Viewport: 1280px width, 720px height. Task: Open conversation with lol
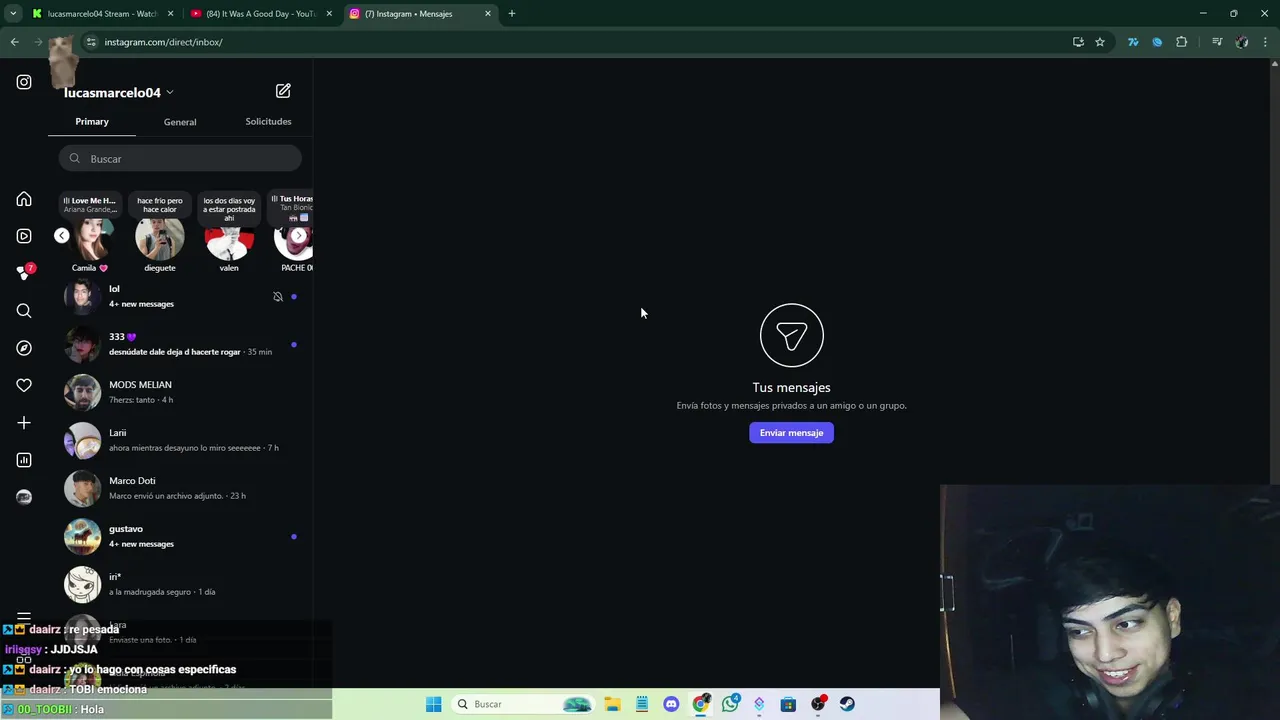pos(180,296)
